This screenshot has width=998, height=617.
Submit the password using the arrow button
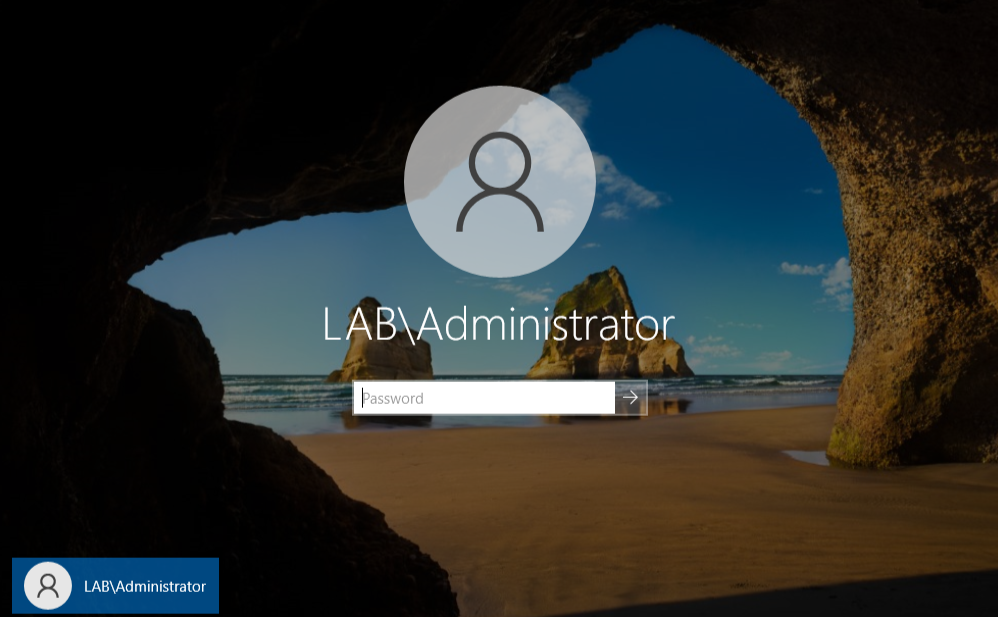(631, 398)
